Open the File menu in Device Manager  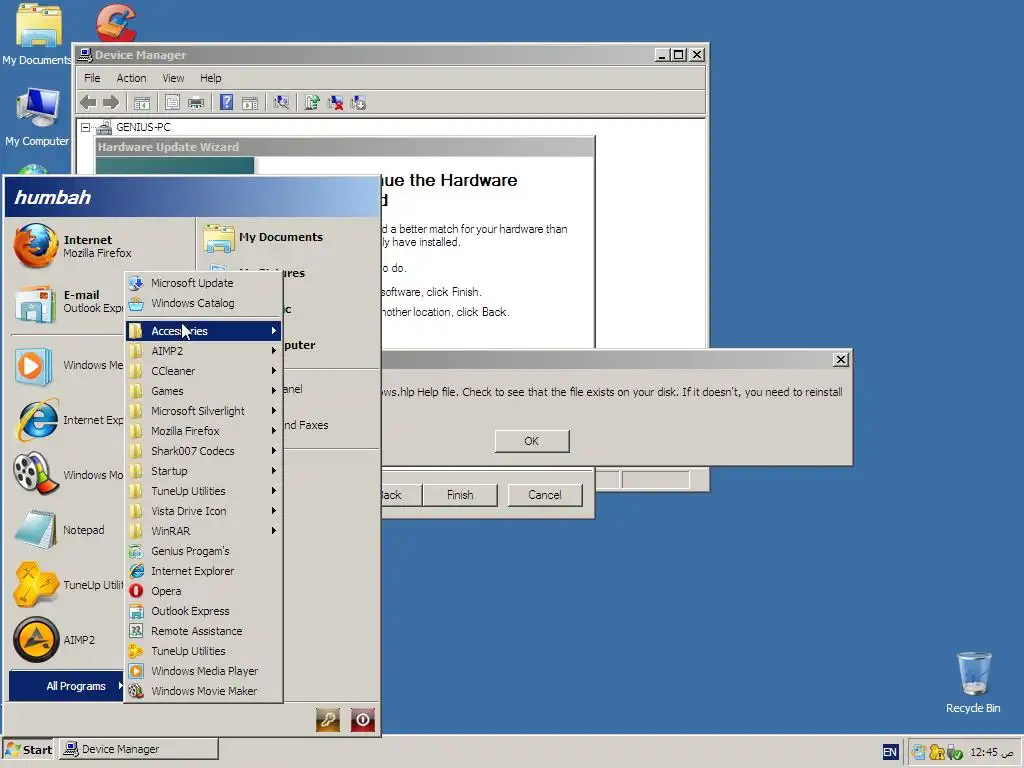pyautogui.click(x=92, y=78)
